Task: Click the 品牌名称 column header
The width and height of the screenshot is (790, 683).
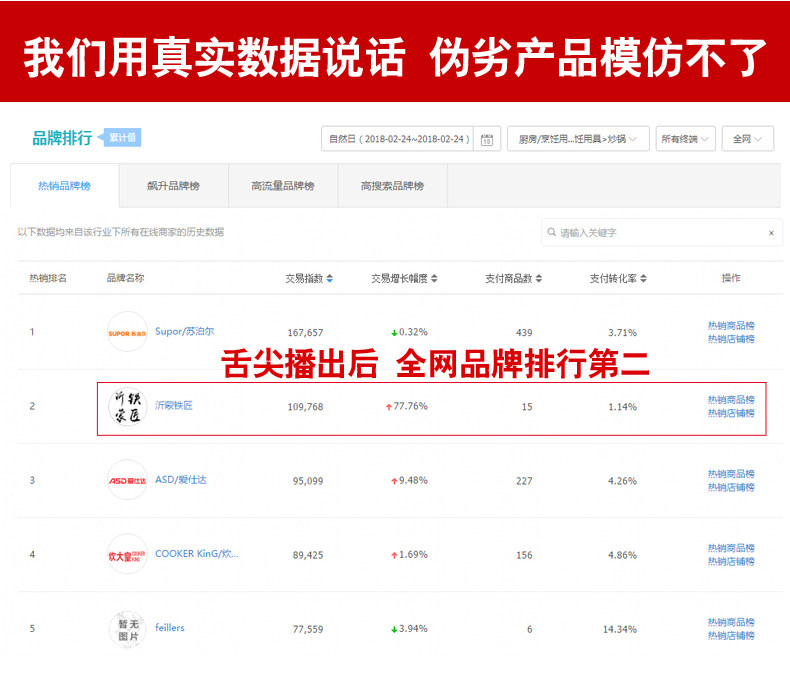Action: click(x=125, y=278)
